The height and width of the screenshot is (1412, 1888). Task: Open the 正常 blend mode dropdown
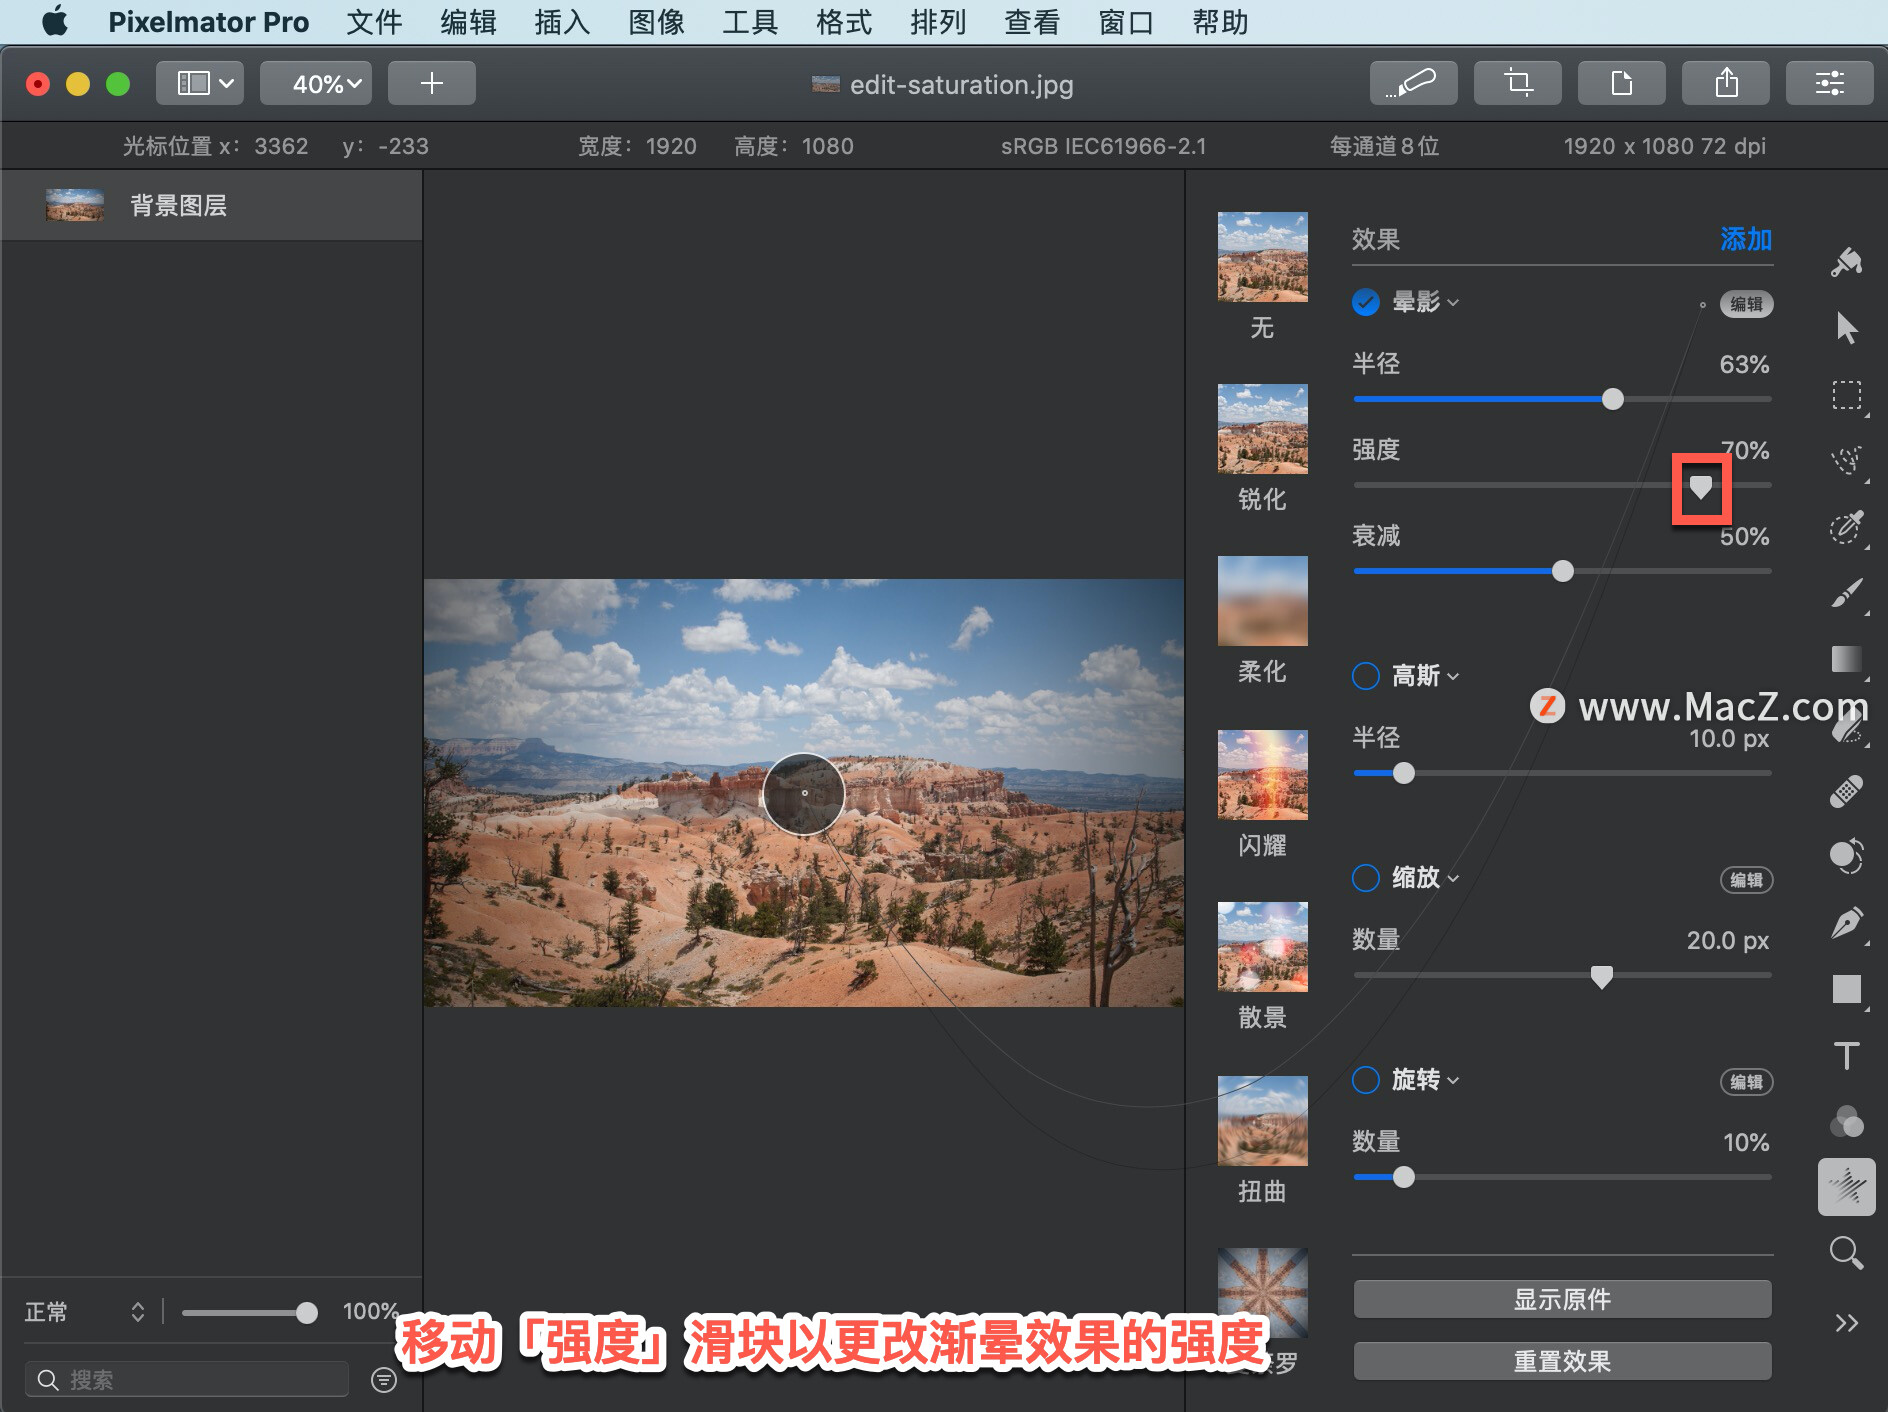coord(84,1311)
